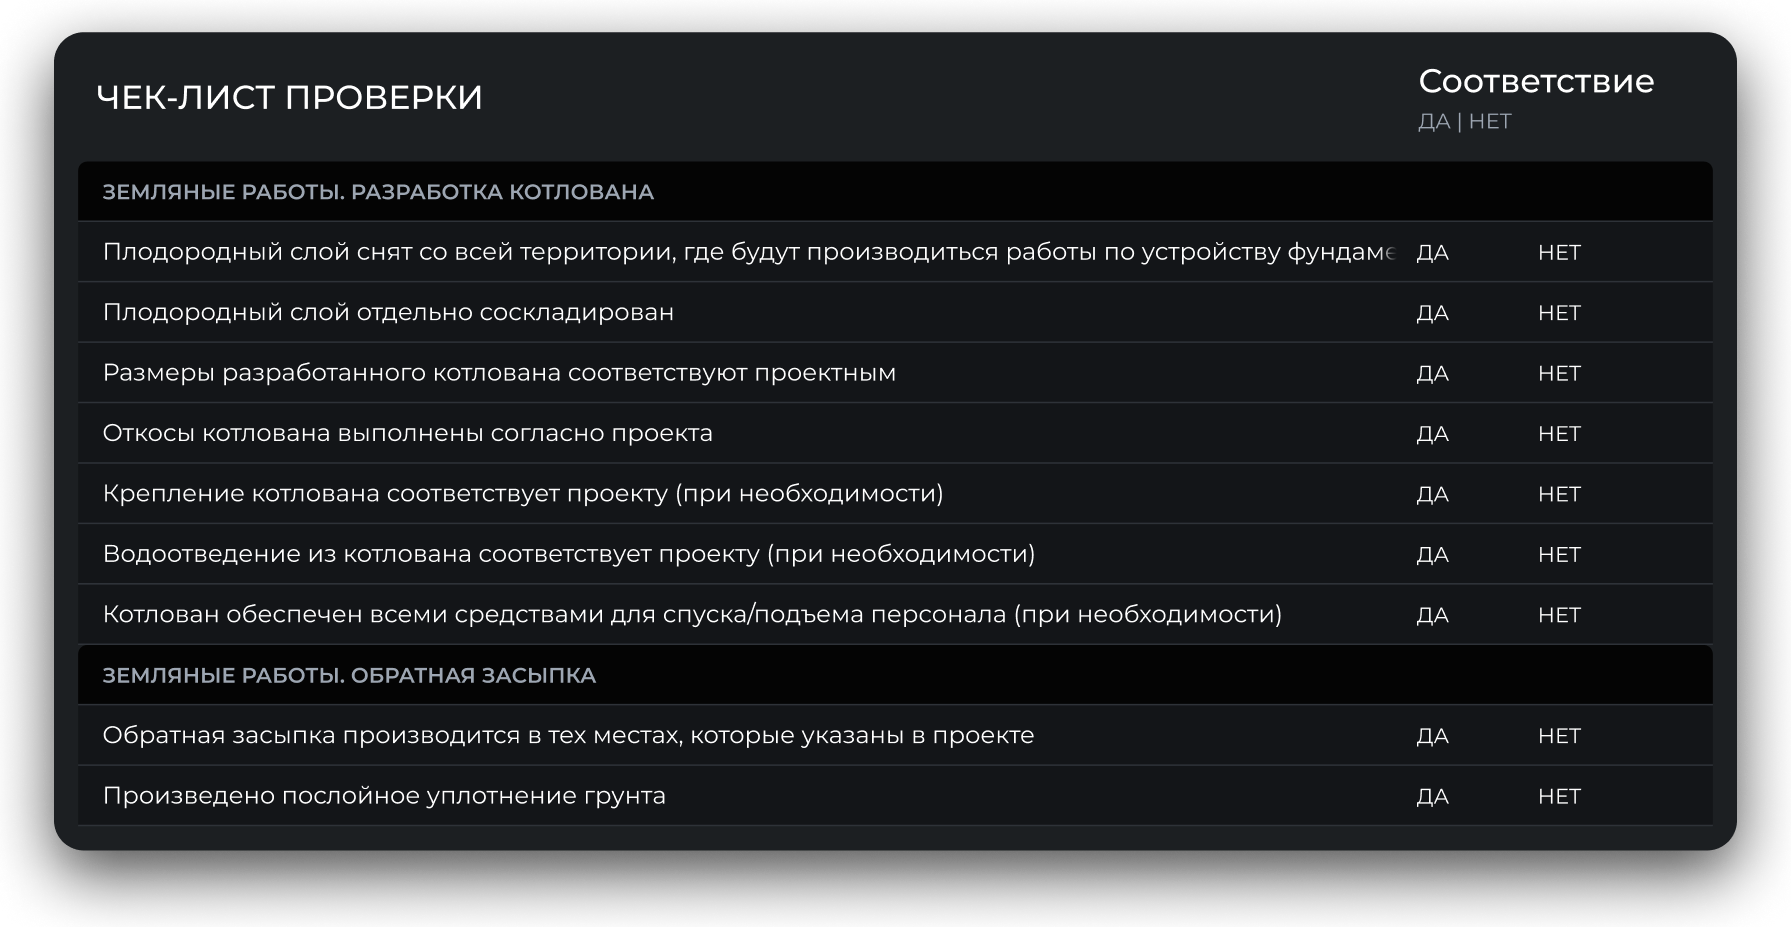
Task: Choose НЕТ for 'Откосы котлована выполнены' row
Action: (x=1559, y=434)
